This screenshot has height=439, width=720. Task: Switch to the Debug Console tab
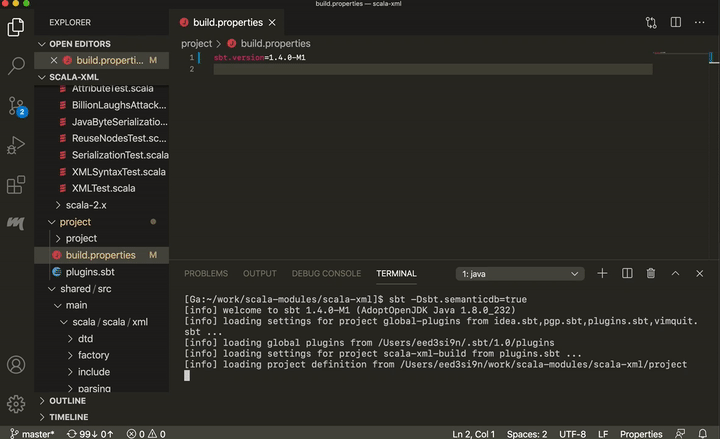(326, 274)
